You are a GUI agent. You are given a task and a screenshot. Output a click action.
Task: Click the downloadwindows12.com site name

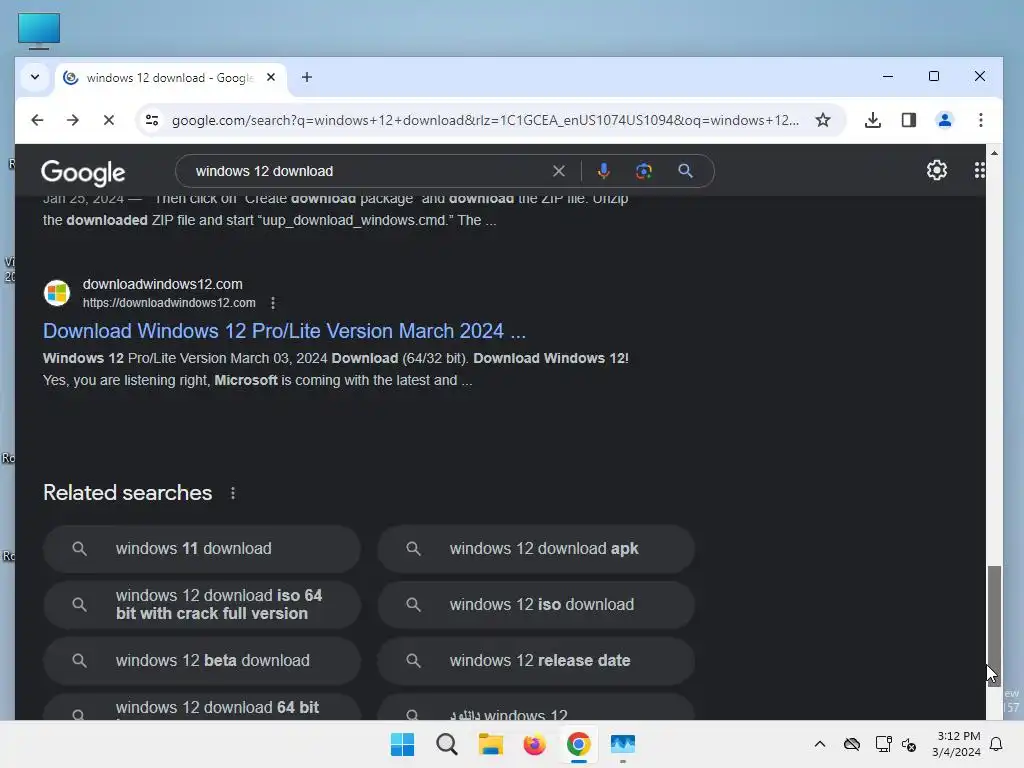[x=163, y=284]
